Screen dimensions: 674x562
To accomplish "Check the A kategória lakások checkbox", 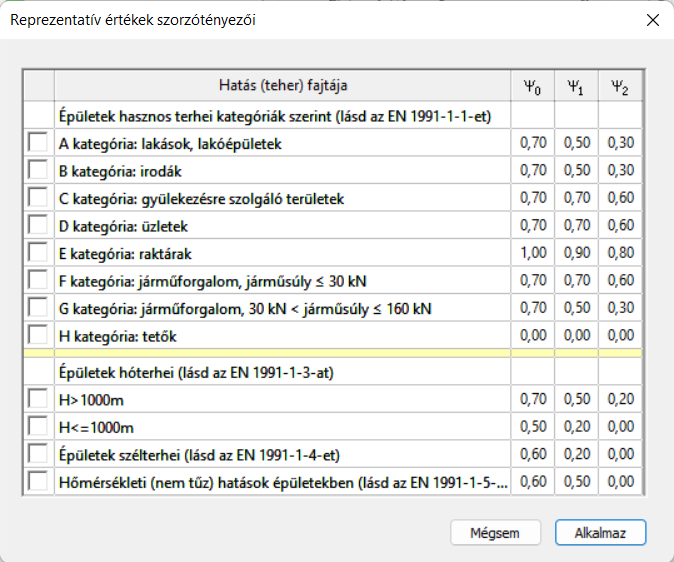I will pos(38,142).
